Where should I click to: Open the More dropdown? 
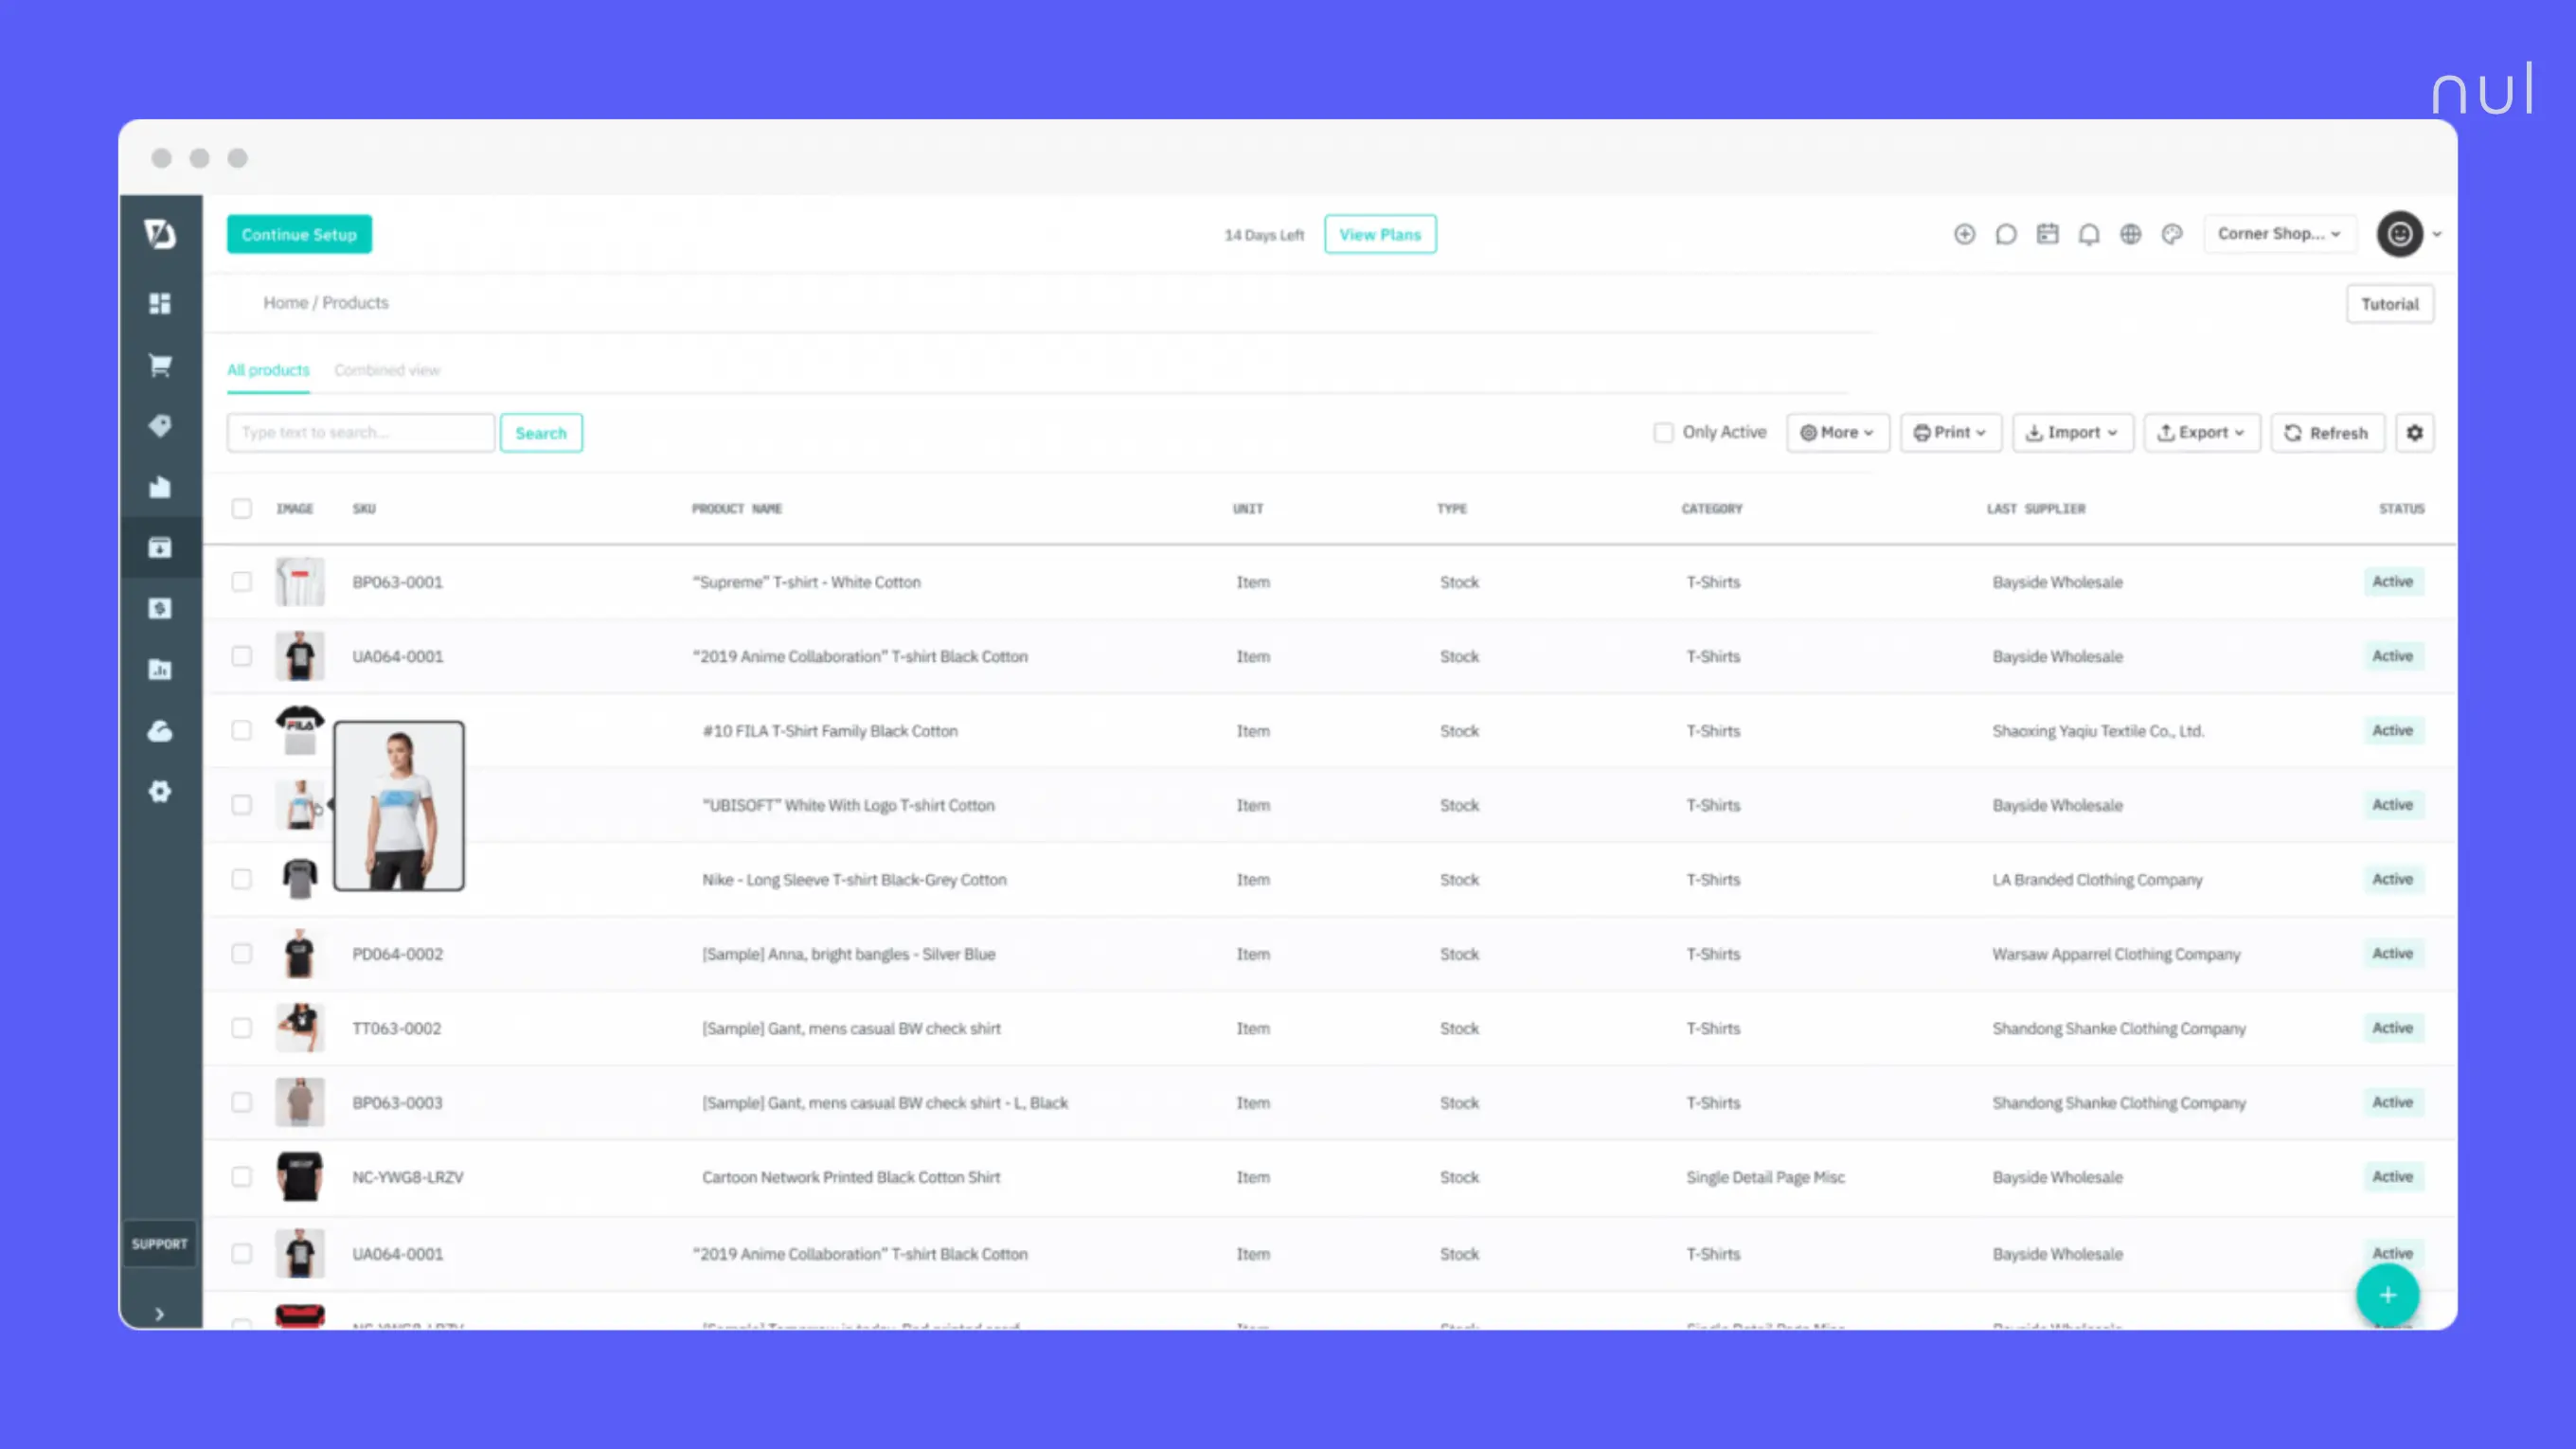tap(1838, 433)
